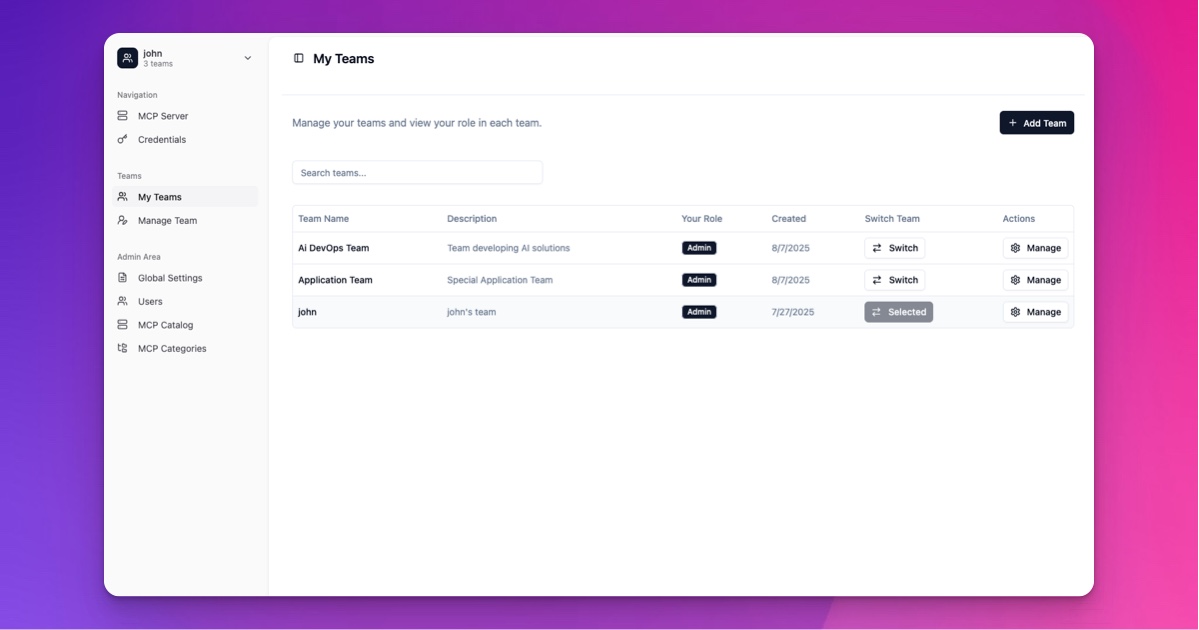Click gear icon in Ai DevOps Team row

[x=1015, y=248]
